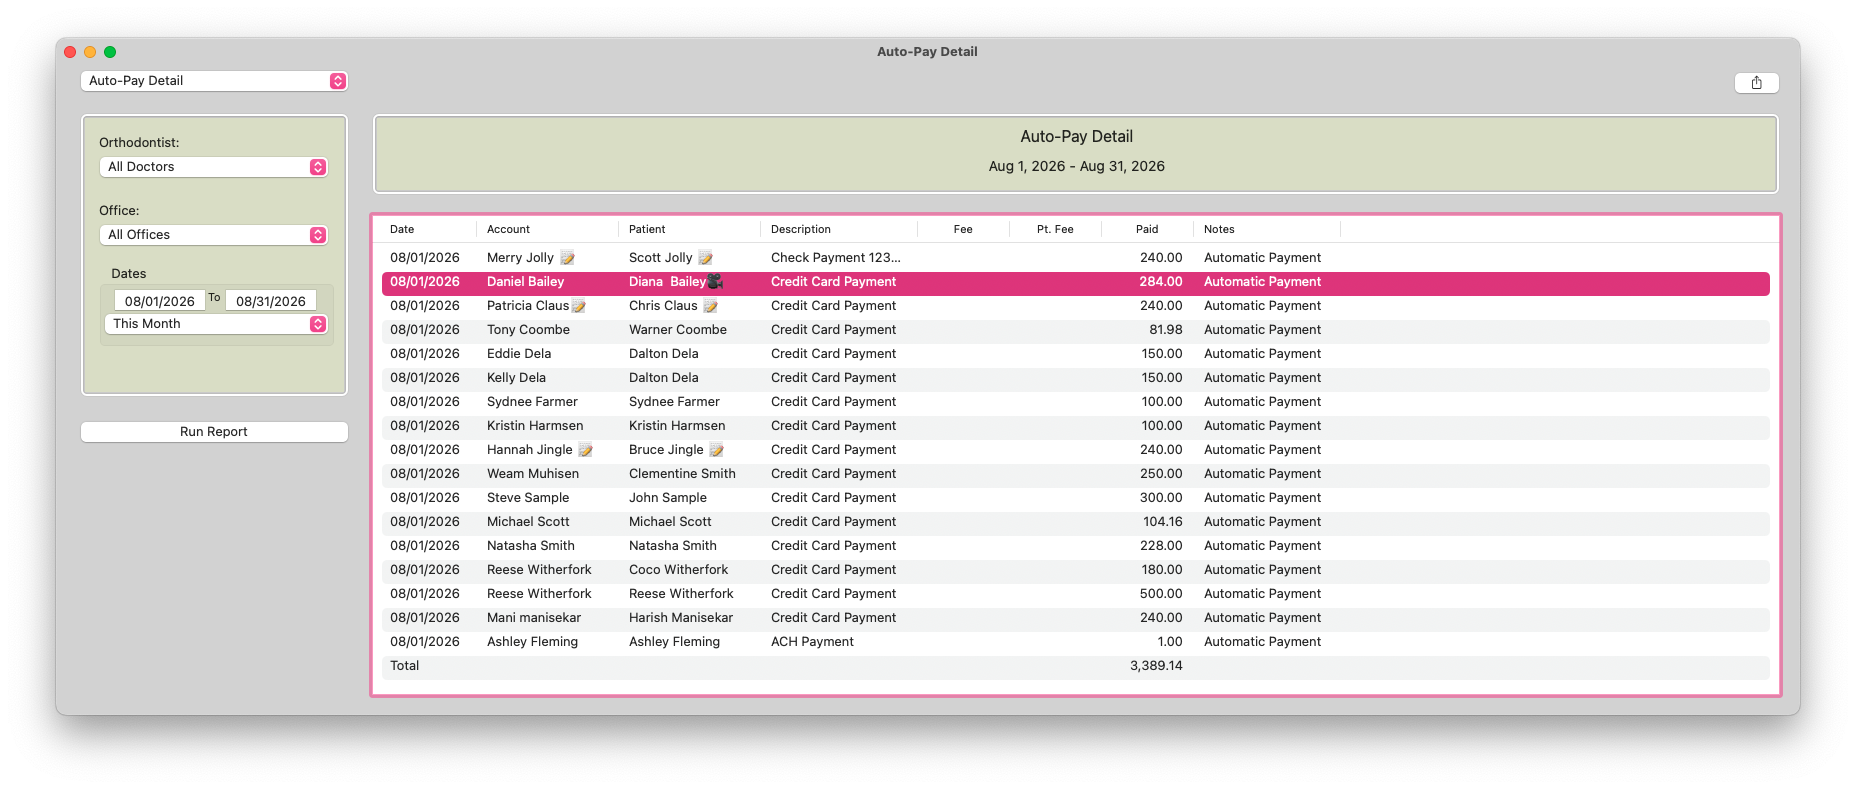The height and width of the screenshot is (789, 1856).
Task: Open note icon beside Merry Jolly account
Action: point(567,258)
